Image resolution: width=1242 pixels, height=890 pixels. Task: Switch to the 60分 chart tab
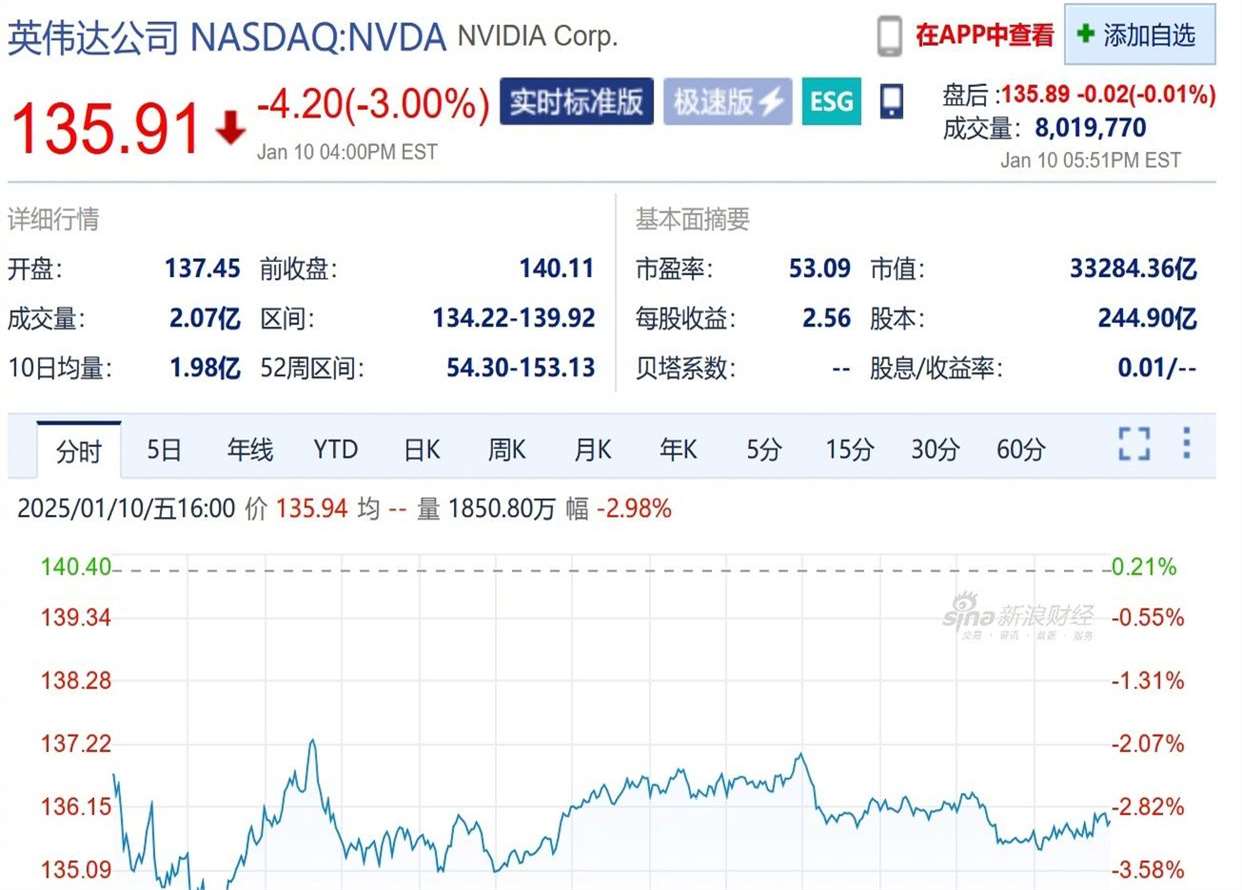[x=1020, y=451]
